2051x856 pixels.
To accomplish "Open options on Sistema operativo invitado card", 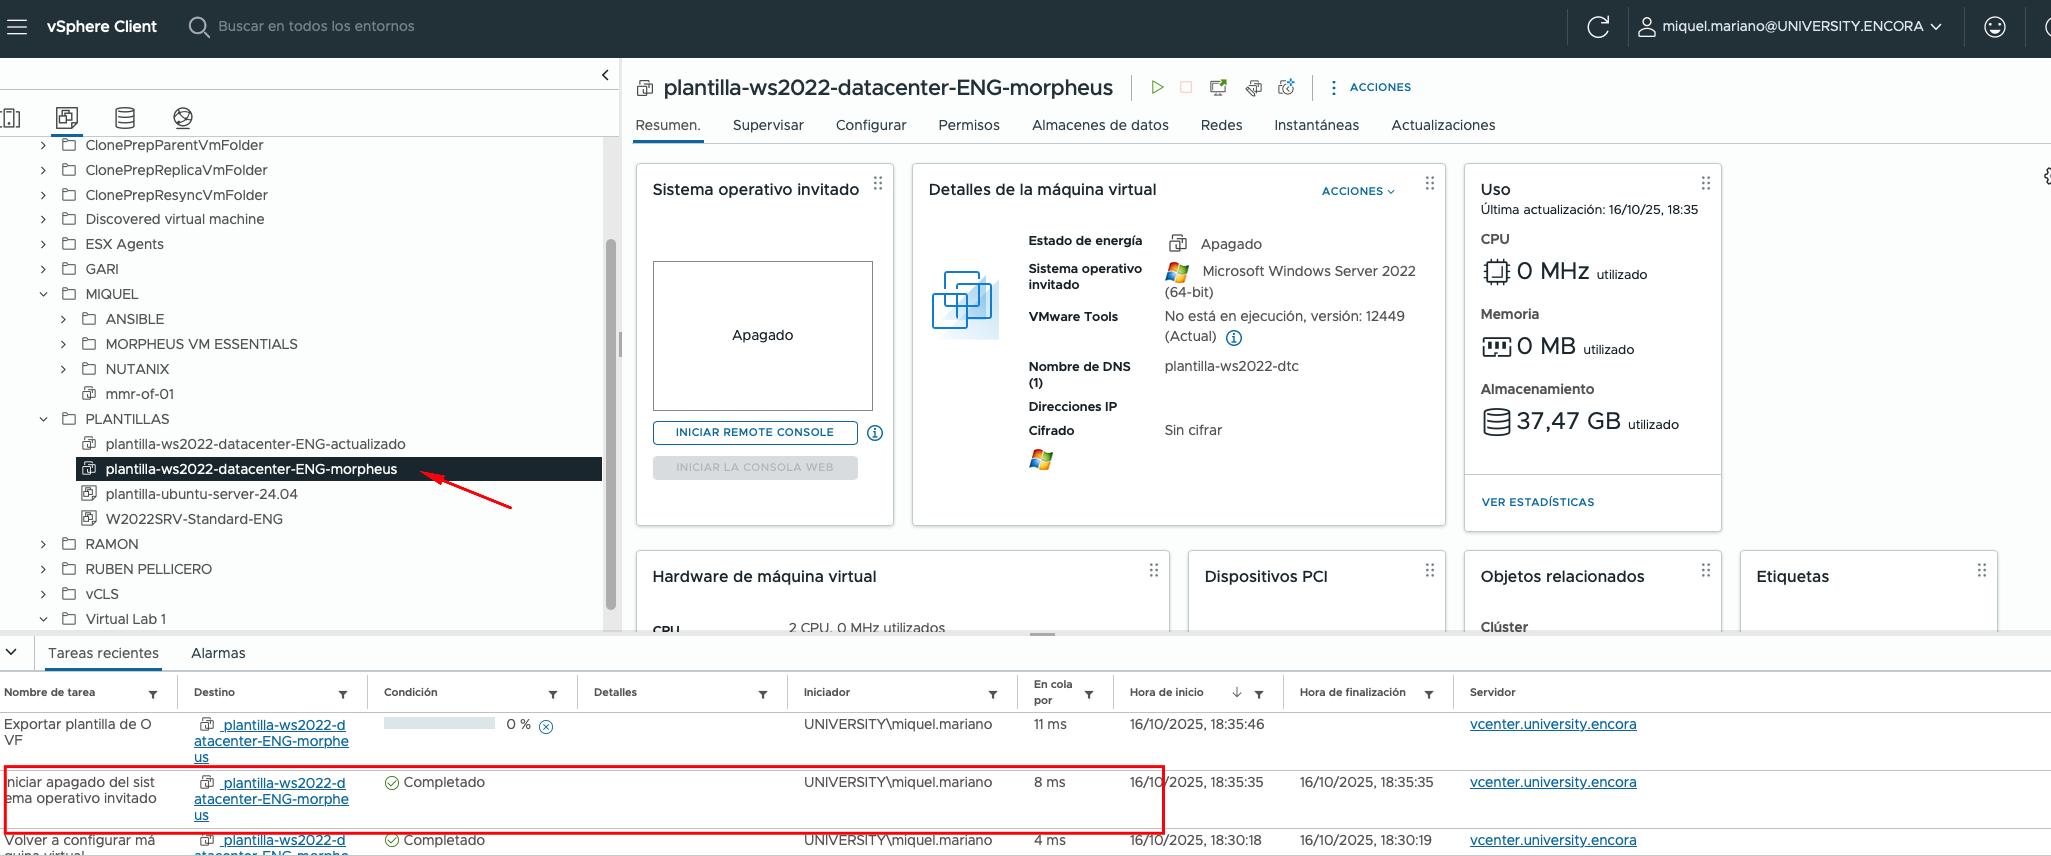I will click(x=877, y=183).
